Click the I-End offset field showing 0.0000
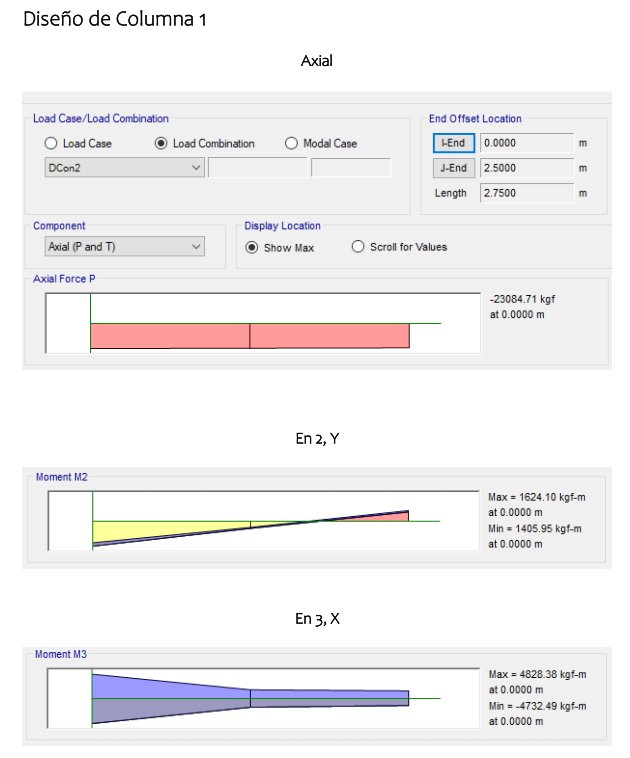 [x=526, y=143]
